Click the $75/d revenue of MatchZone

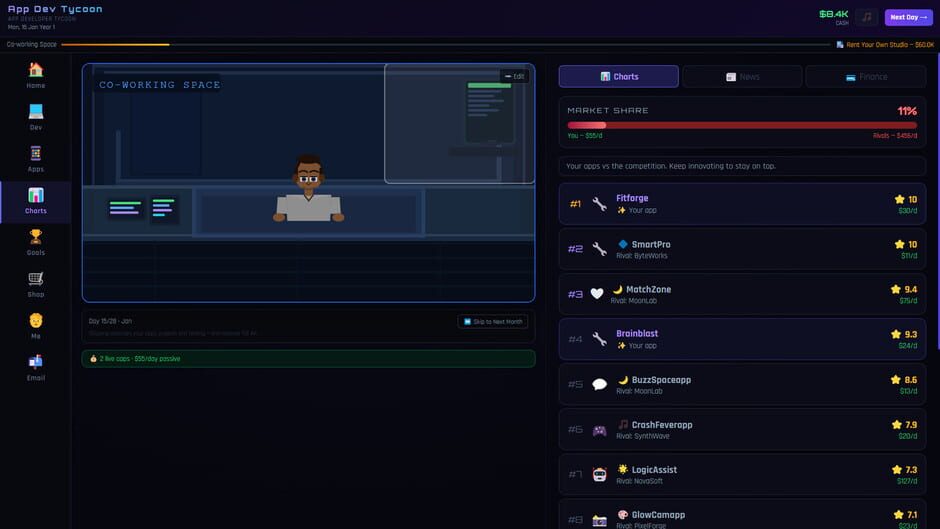(x=908, y=300)
